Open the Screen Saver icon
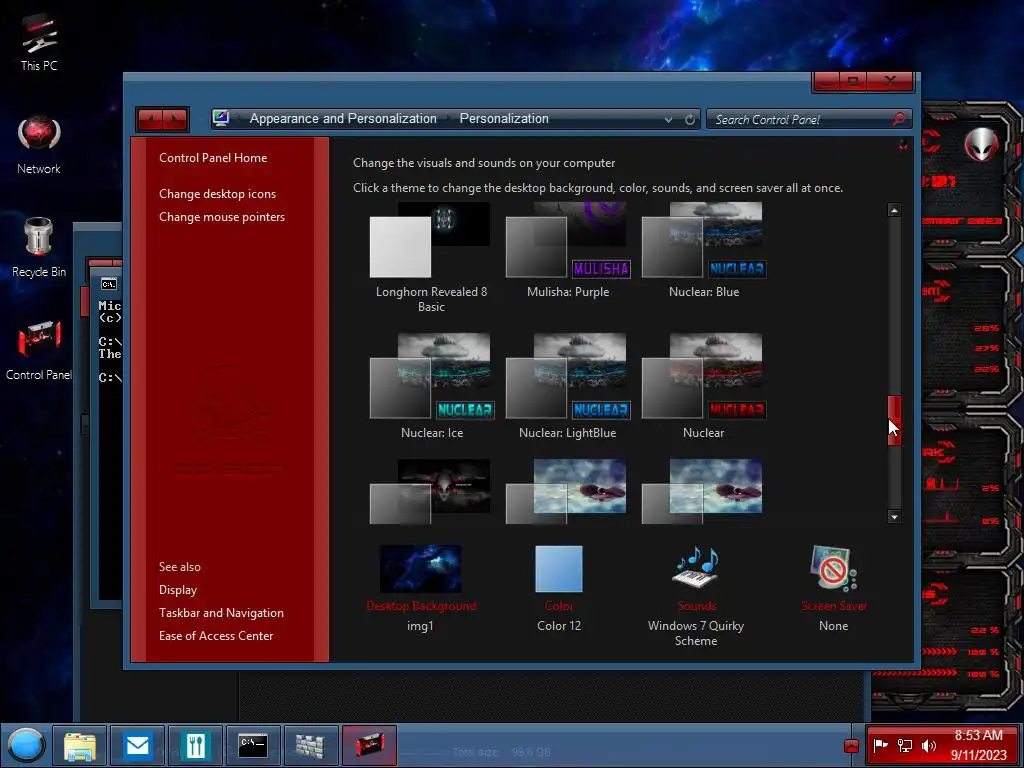Viewport: 1024px width, 768px height. (x=833, y=568)
